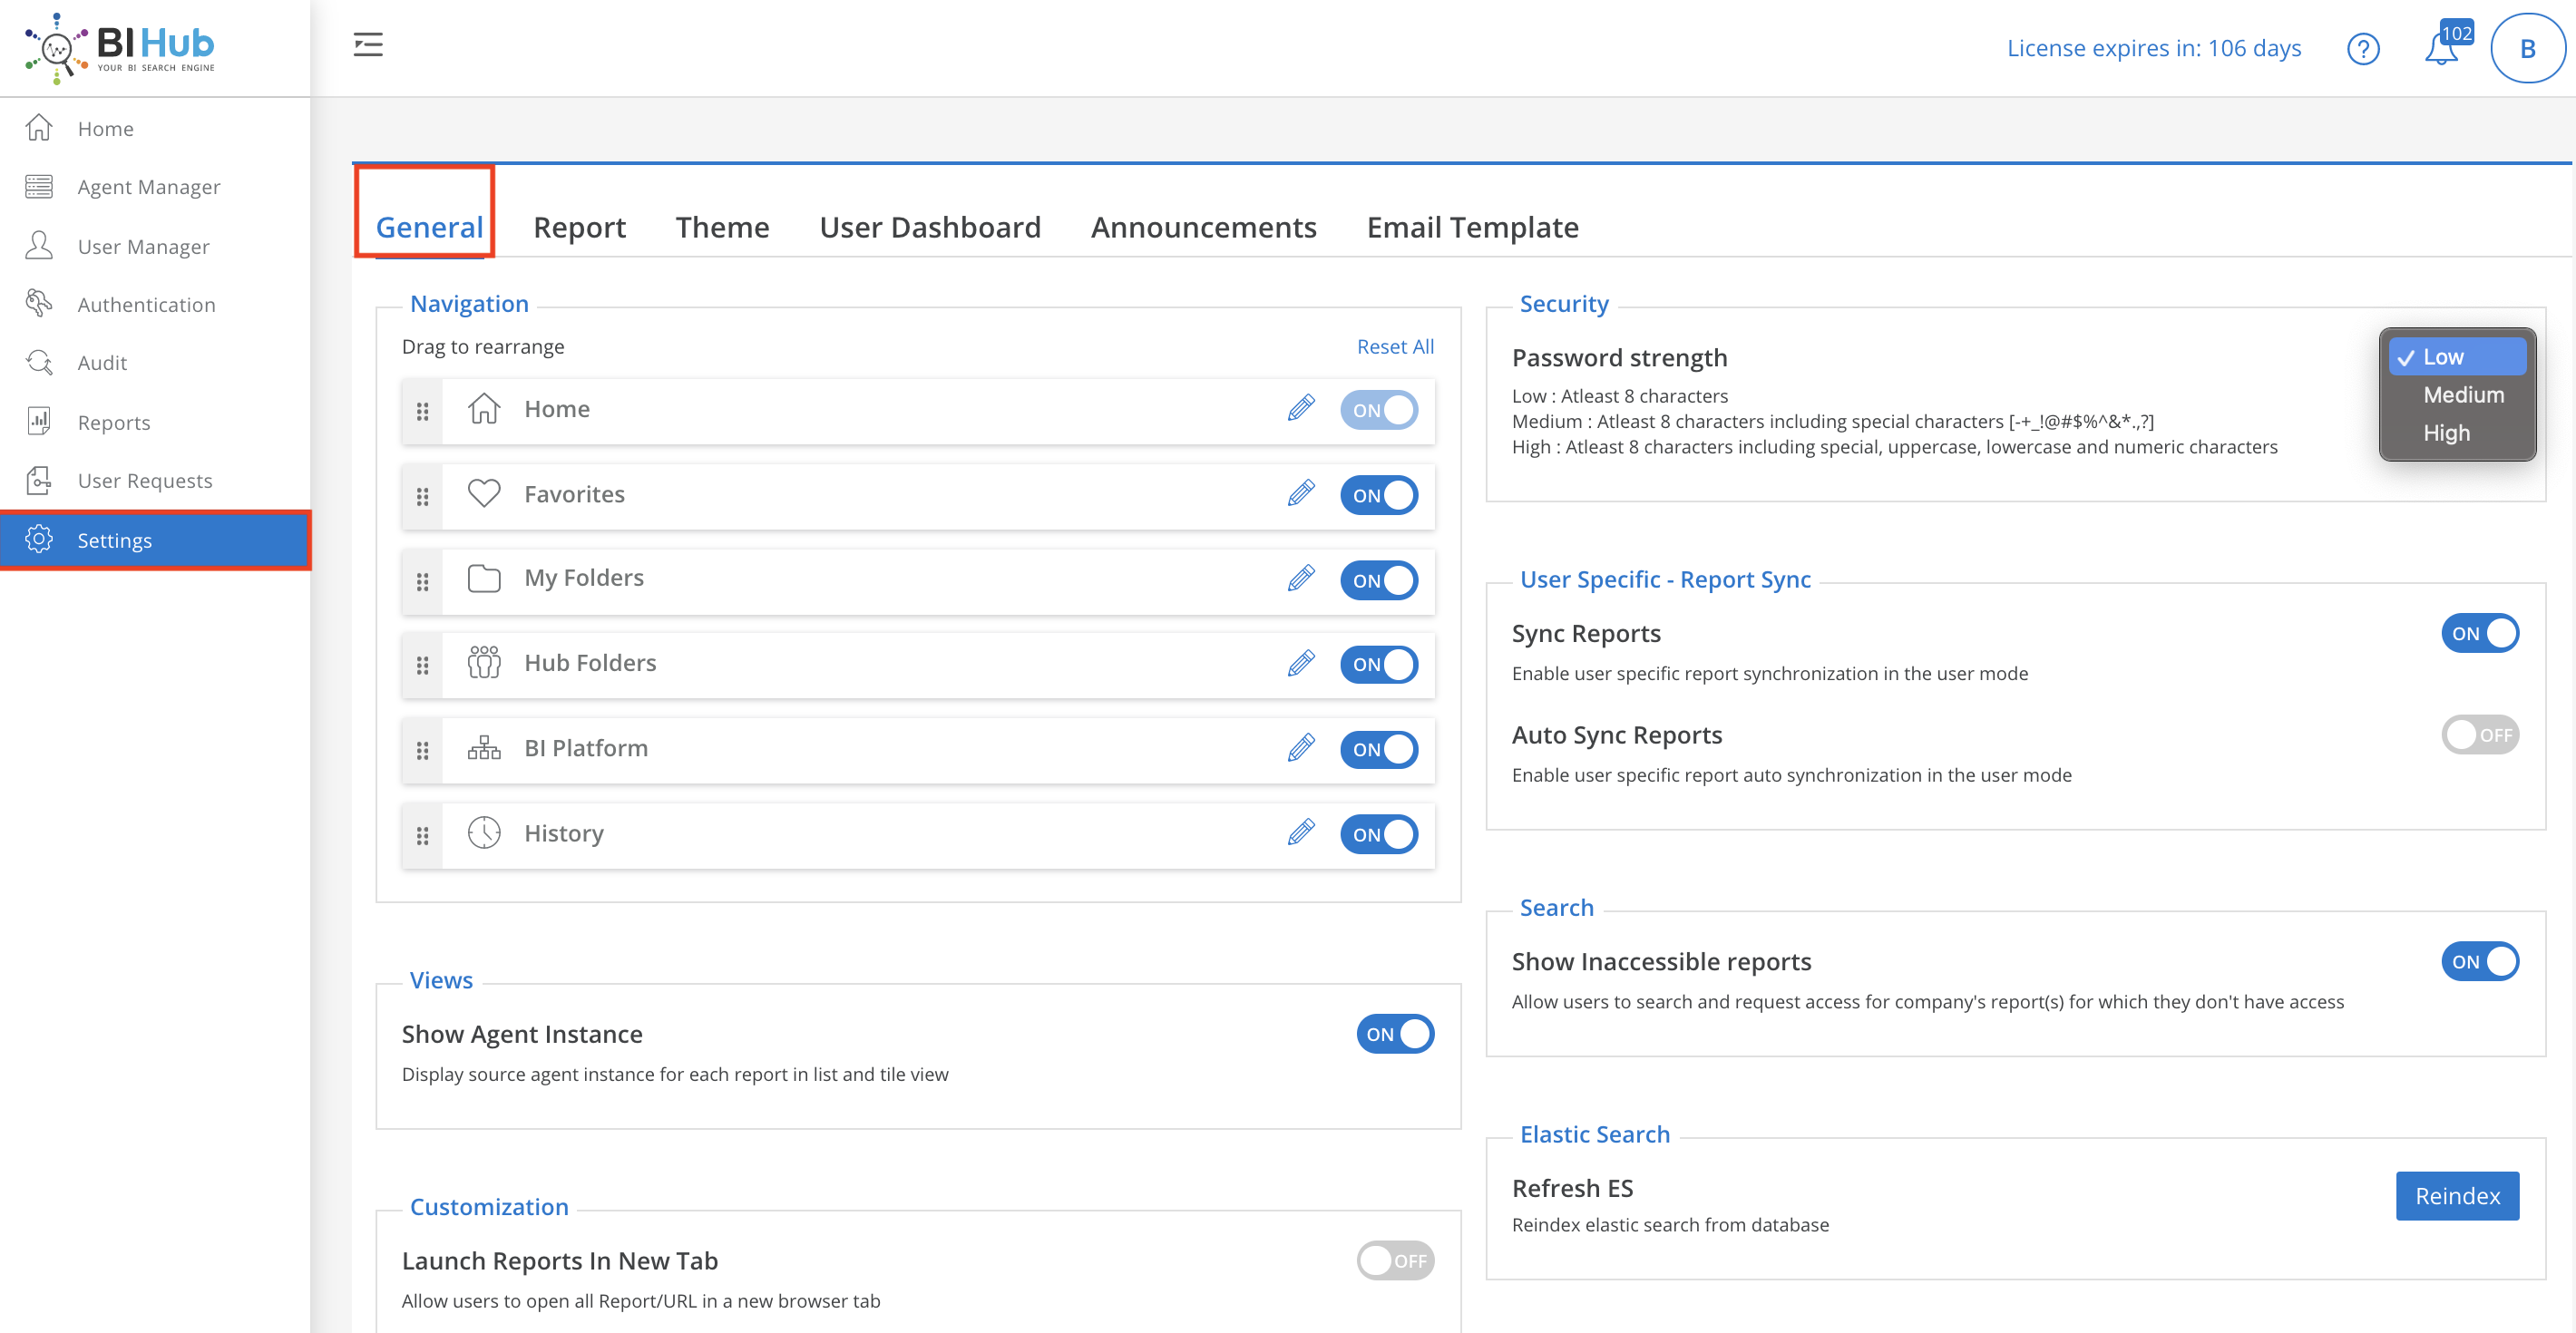Viewport: 2576px width, 1333px height.
Task: Switch to the Announcements tab
Action: [1204, 226]
